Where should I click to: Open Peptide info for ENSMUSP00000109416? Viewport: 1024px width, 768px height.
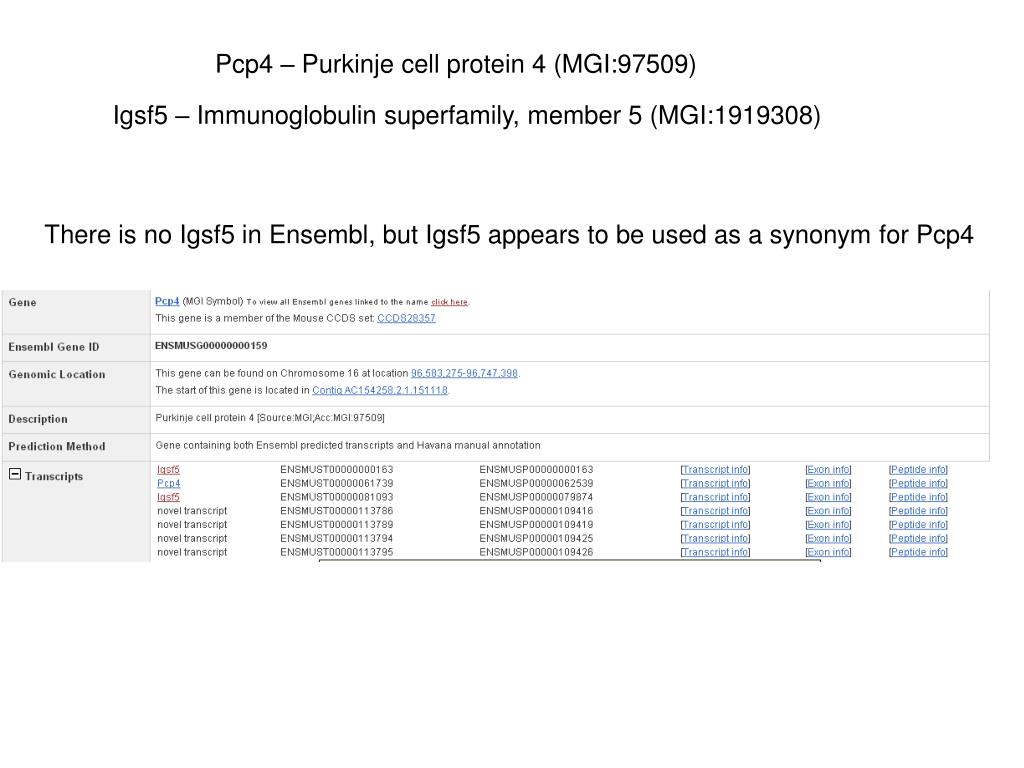click(x=918, y=511)
